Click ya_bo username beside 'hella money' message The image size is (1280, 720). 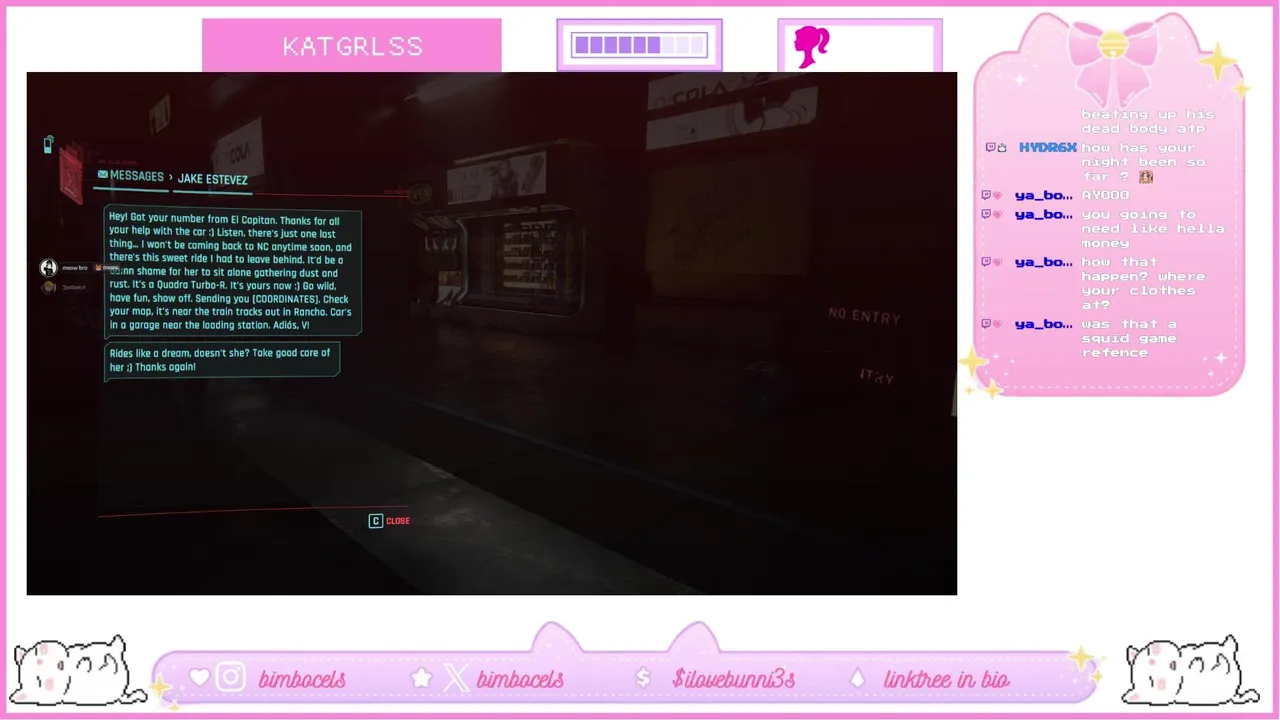point(1043,214)
